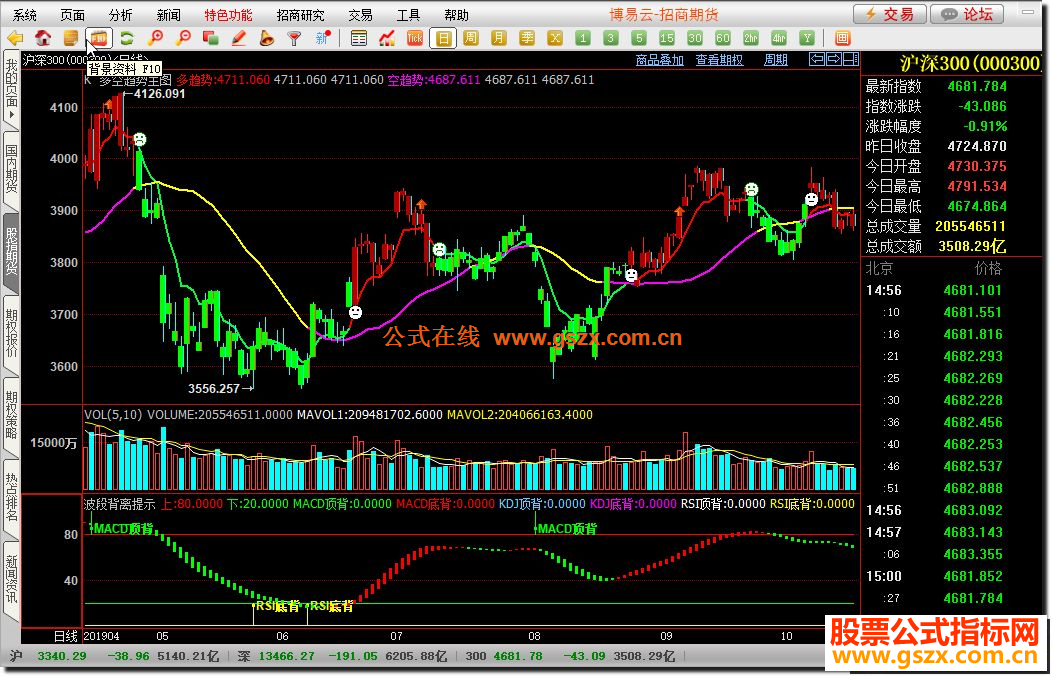
Task: Click the 商品叠加 link
Action: click(x=660, y=60)
